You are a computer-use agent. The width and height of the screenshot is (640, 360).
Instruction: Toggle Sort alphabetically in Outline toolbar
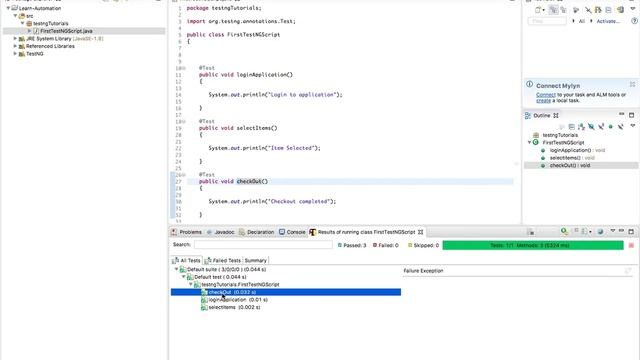coord(581,127)
